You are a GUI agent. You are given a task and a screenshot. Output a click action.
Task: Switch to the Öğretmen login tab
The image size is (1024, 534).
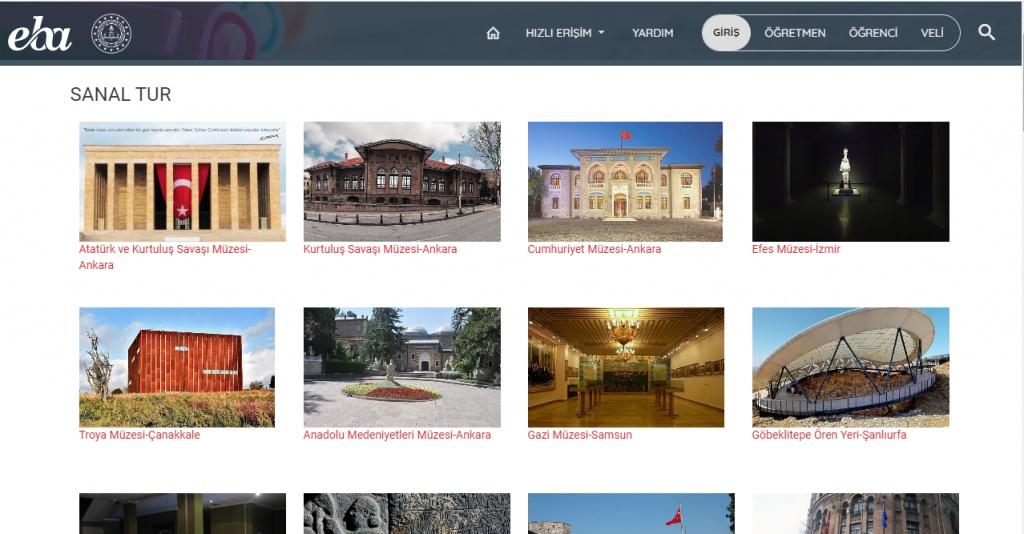pyautogui.click(x=795, y=33)
